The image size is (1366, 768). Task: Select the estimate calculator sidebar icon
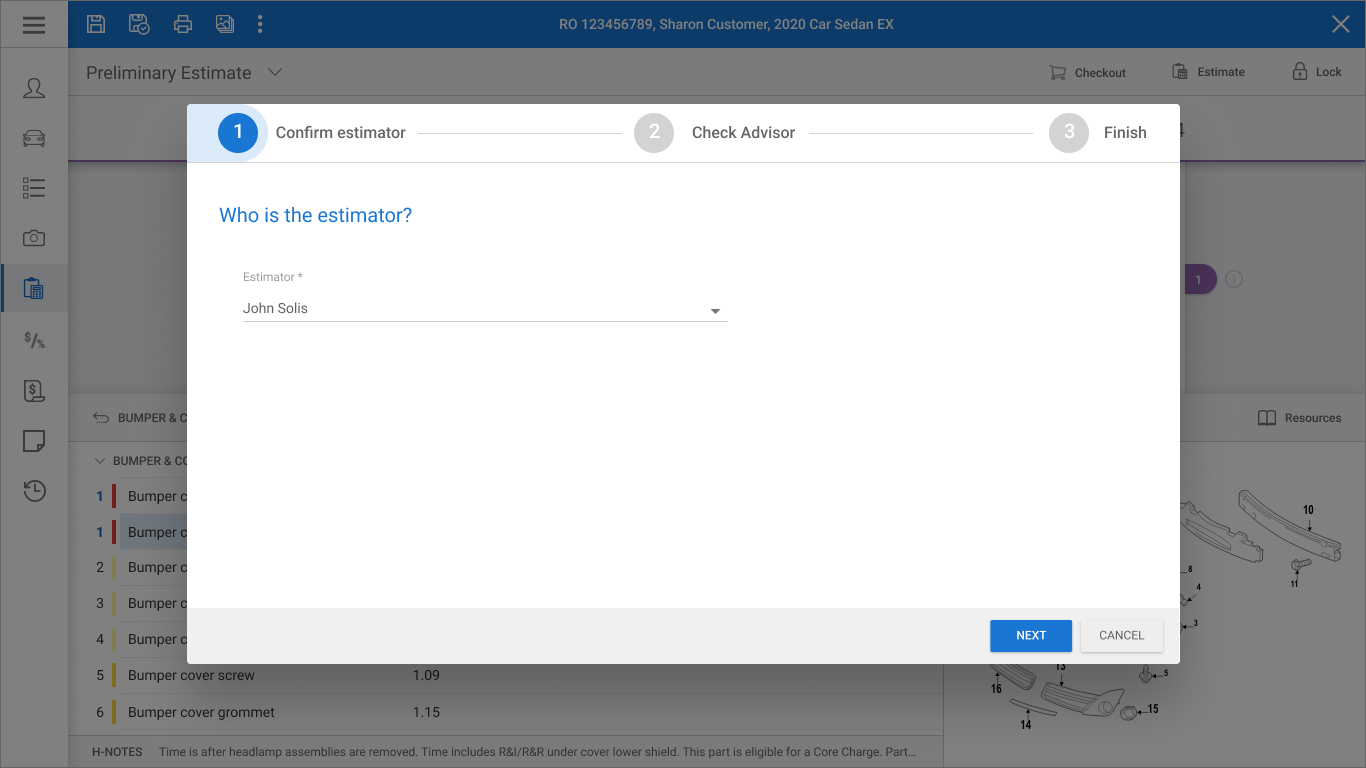pyautogui.click(x=34, y=289)
